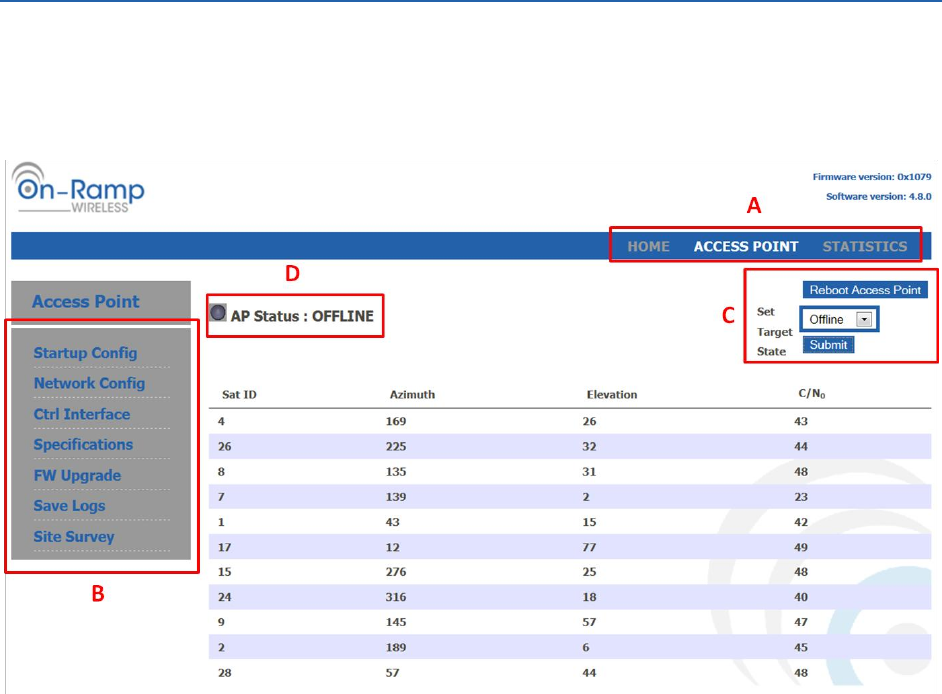Click the Set Target State label
942x694 pixels.
click(774, 332)
